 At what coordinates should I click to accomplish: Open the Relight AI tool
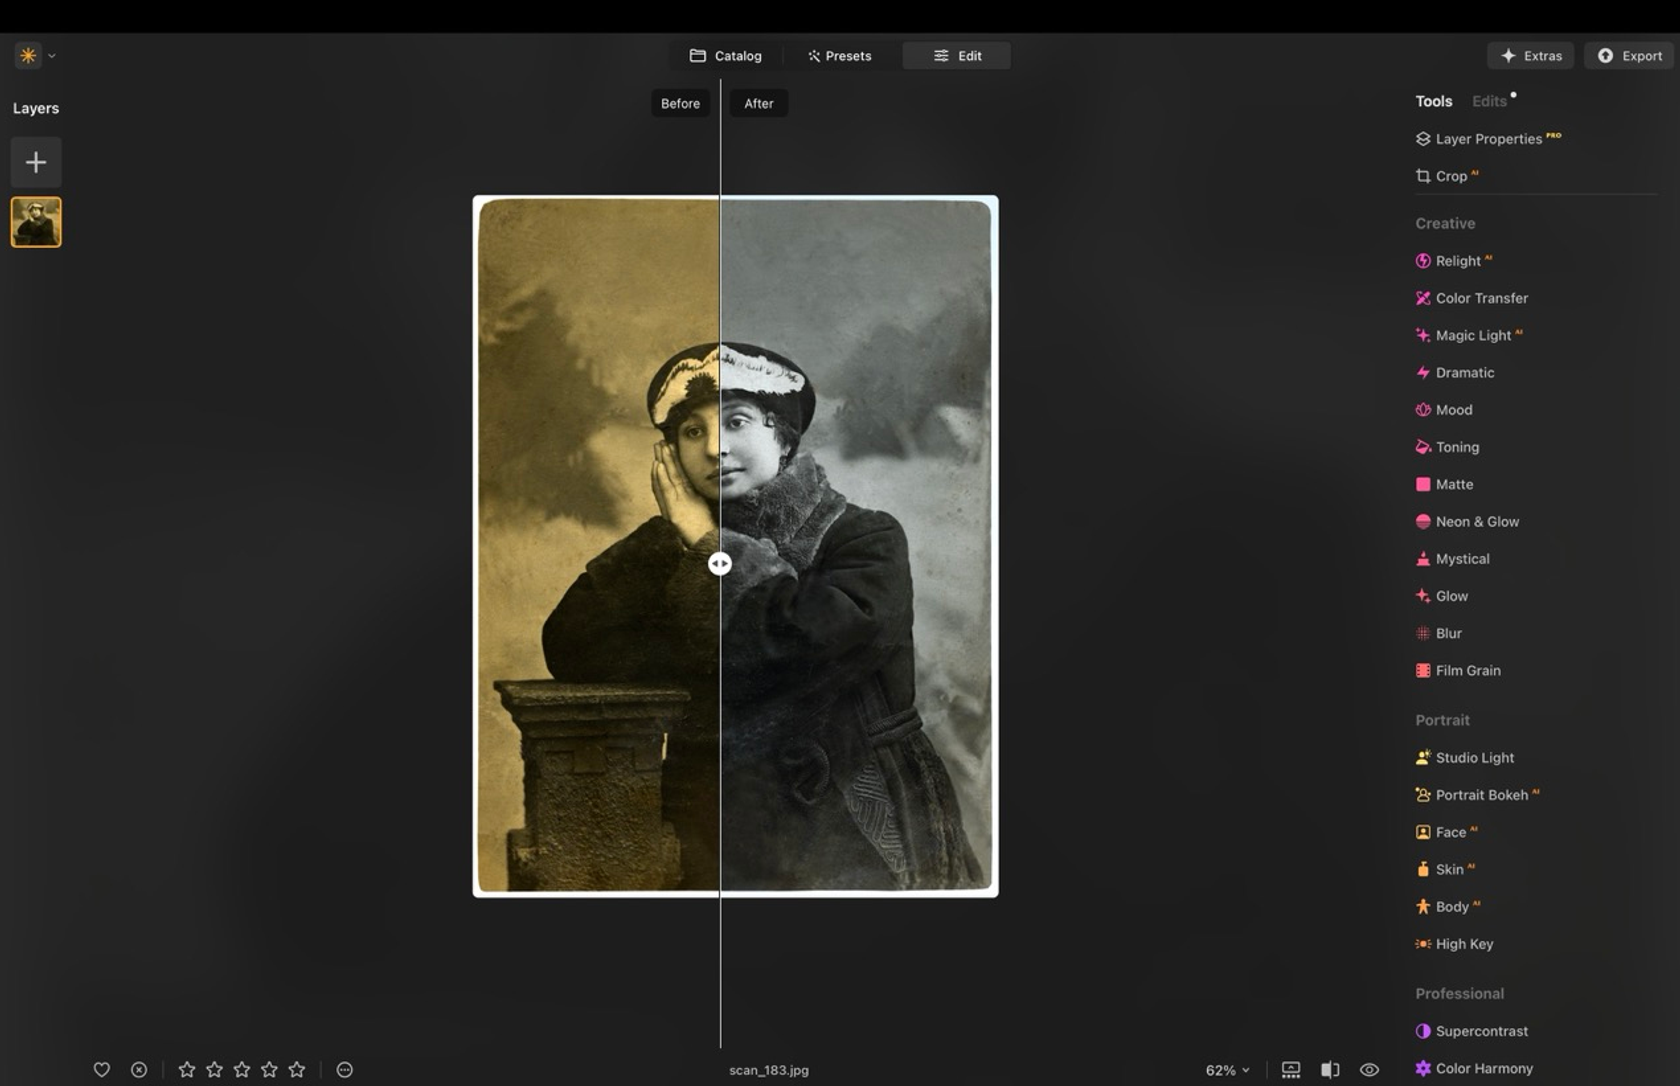(1463, 260)
